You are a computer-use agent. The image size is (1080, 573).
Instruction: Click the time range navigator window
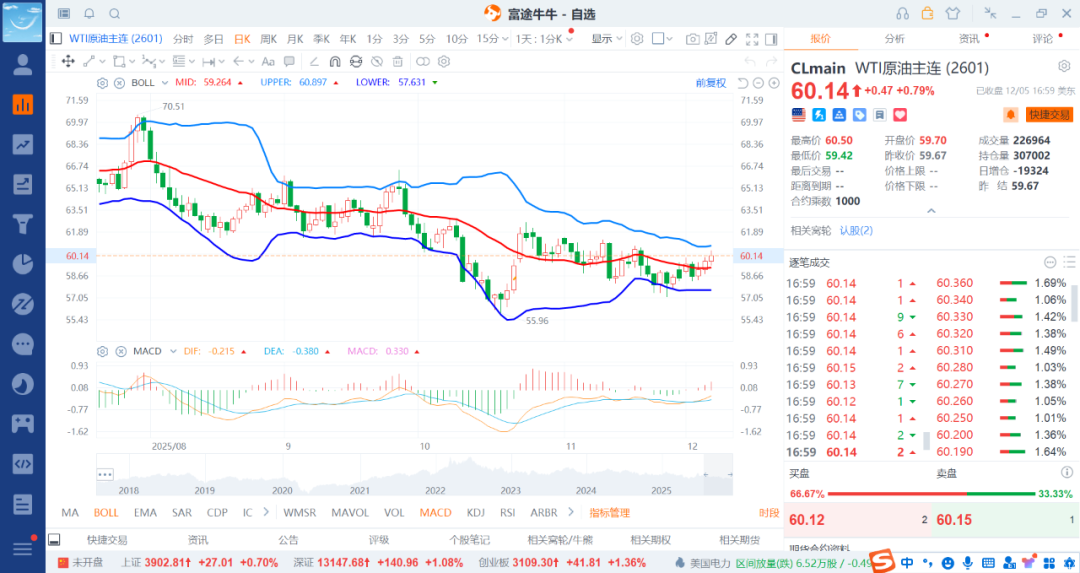[x=719, y=475]
